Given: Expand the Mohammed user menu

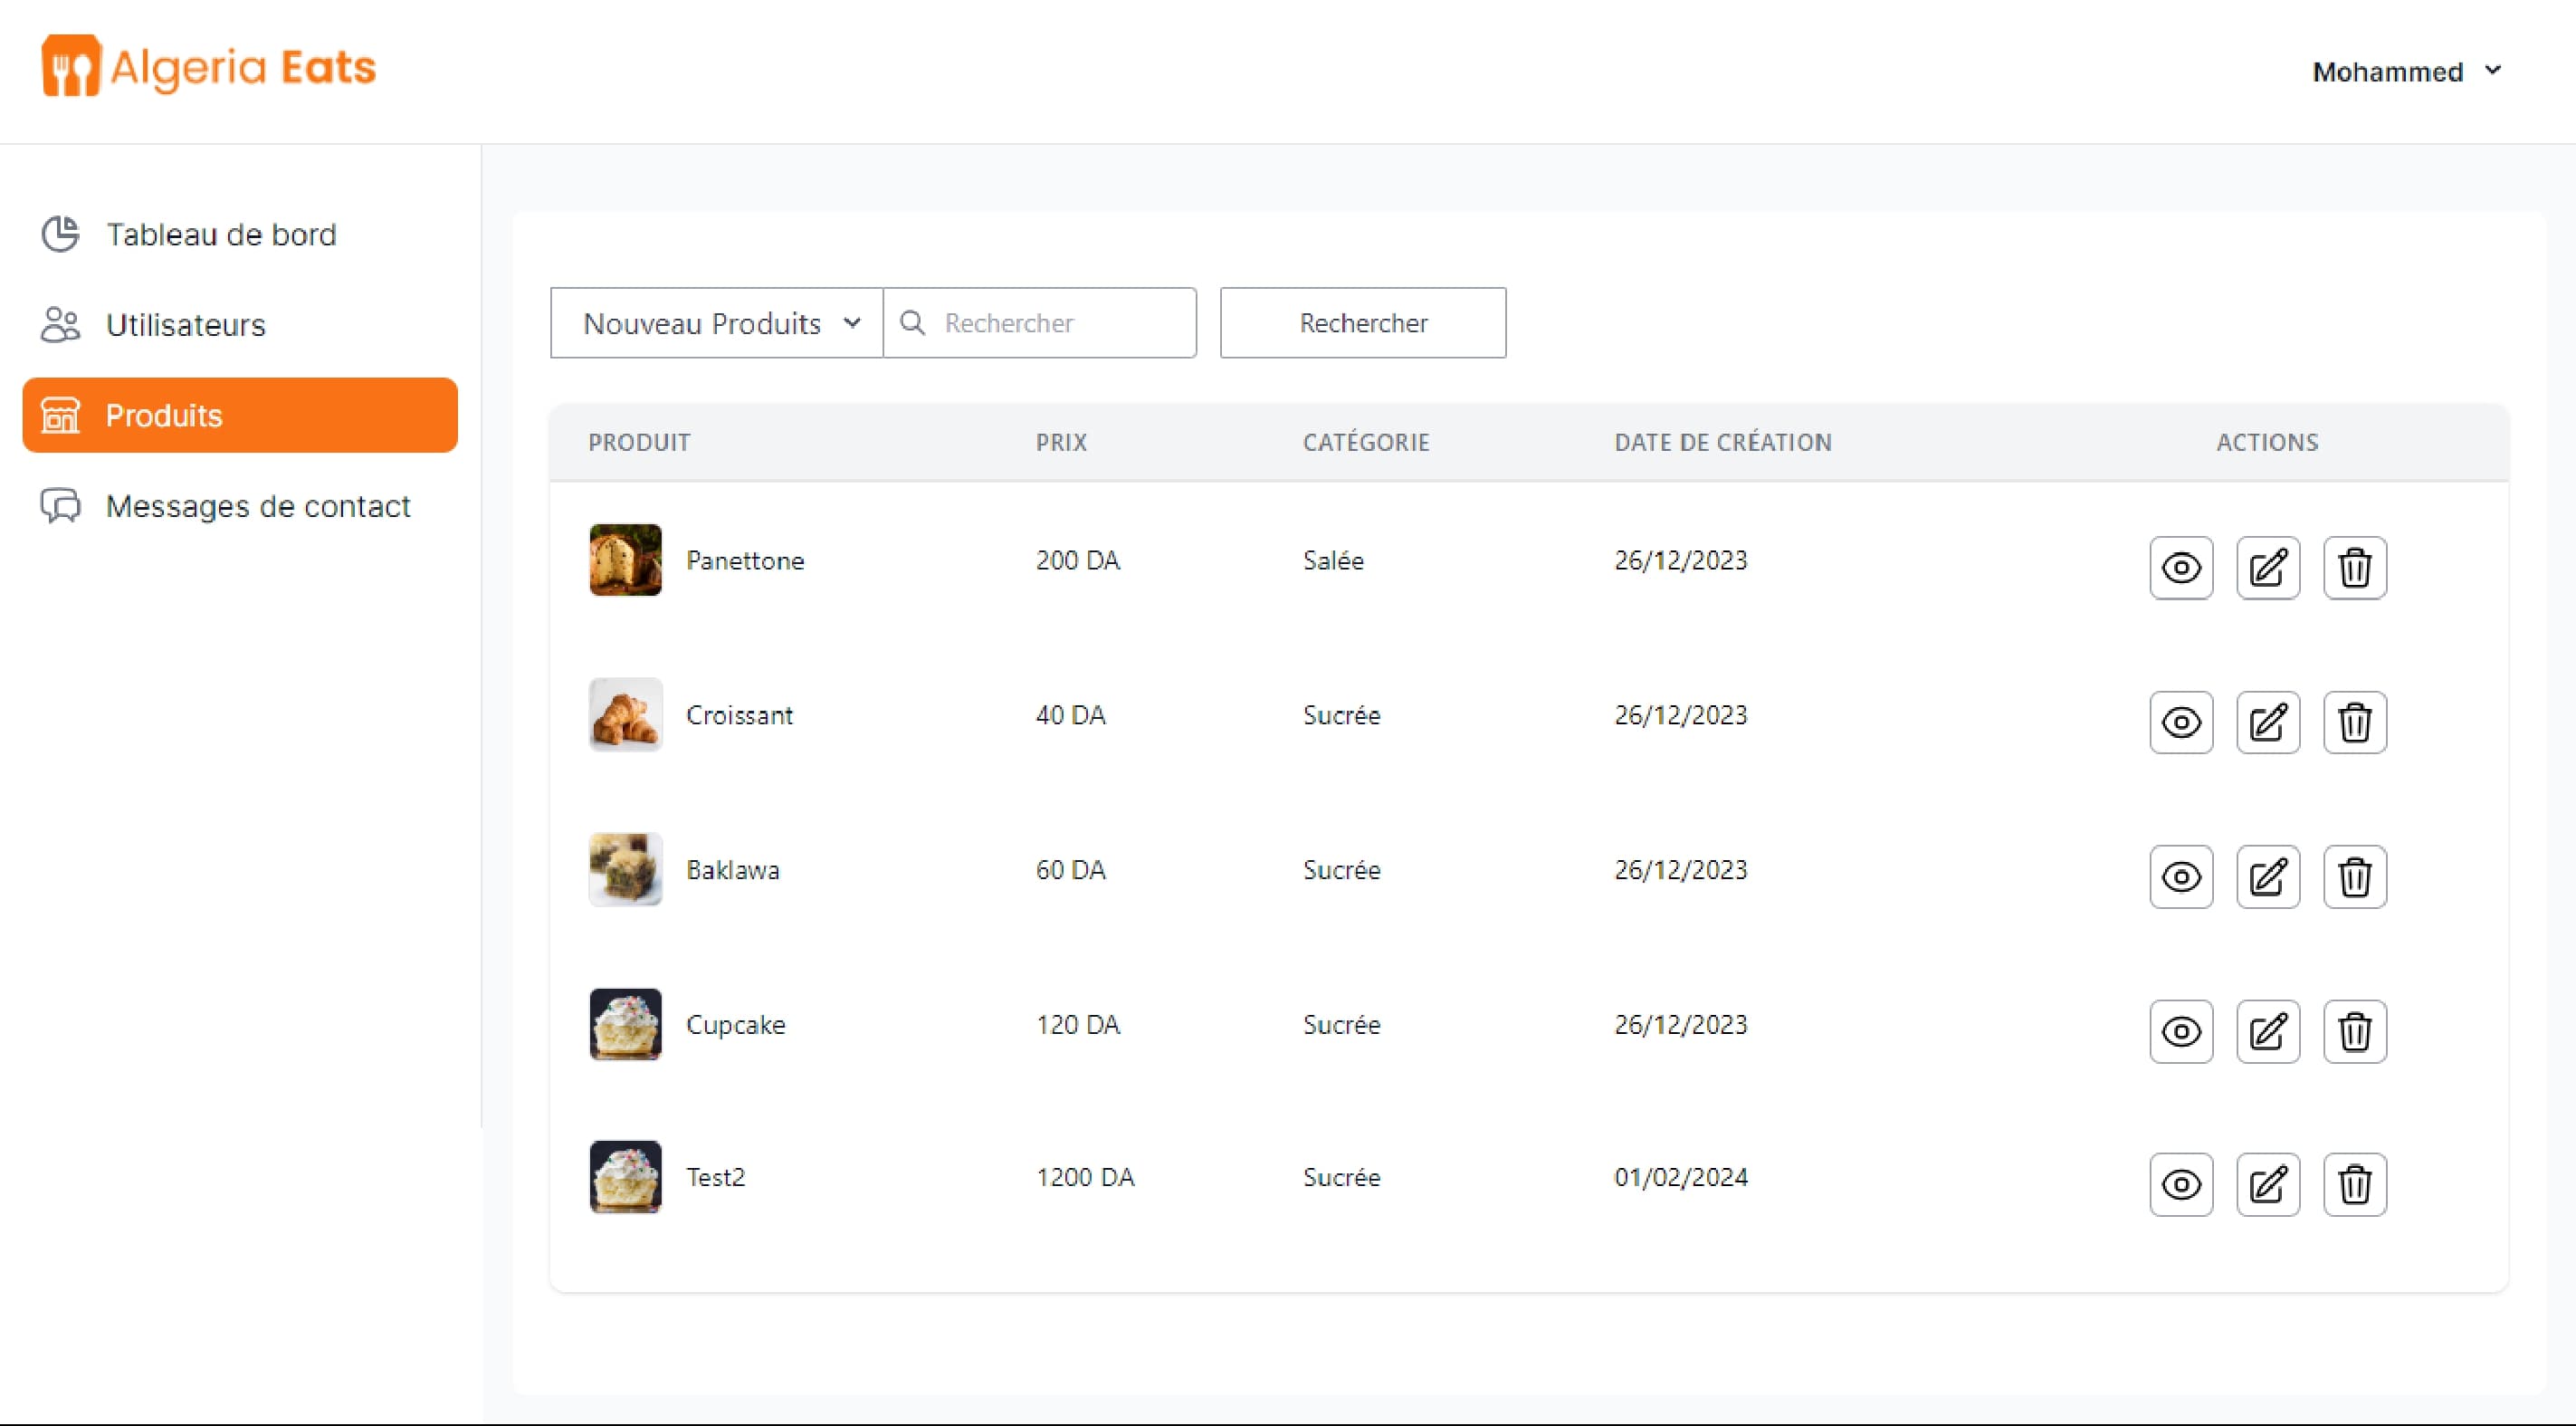Looking at the screenshot, I should 2387,72.
